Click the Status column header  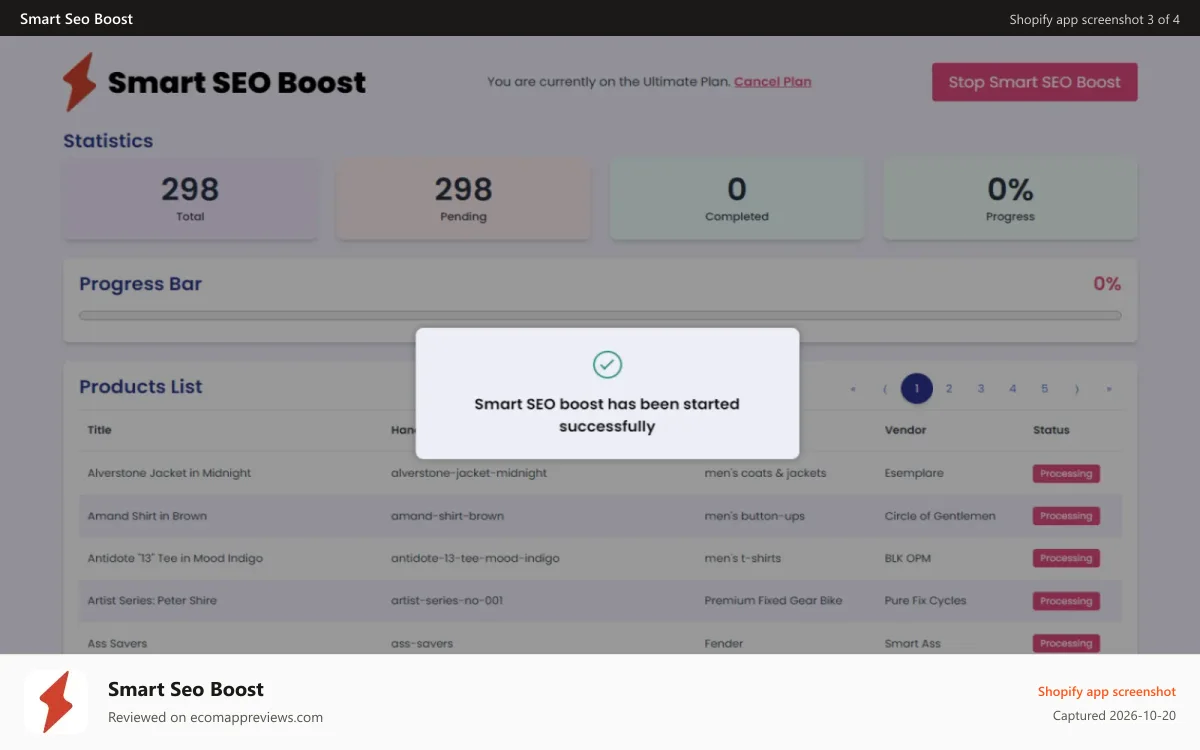1051,430
